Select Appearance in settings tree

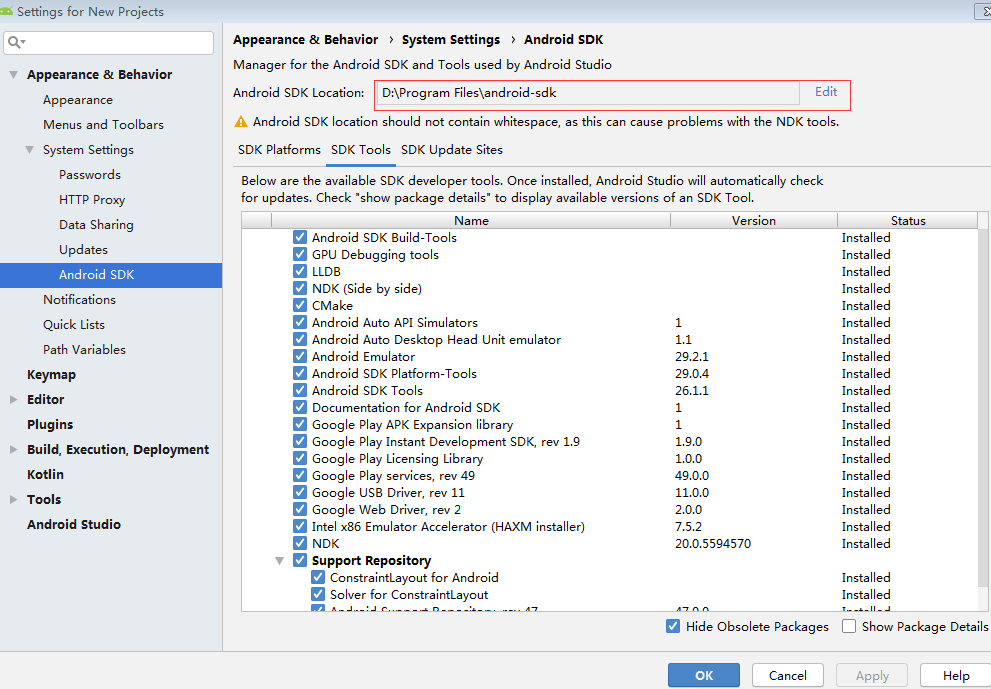(78, 100)
